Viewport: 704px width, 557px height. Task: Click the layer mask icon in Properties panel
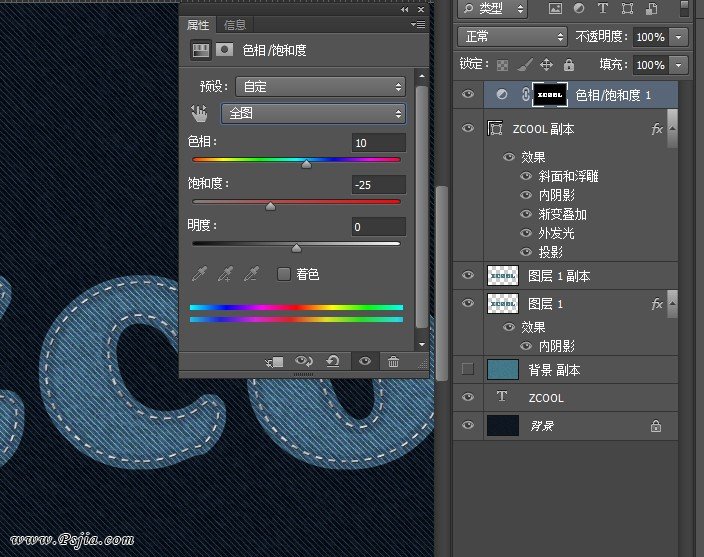(224, 49)
